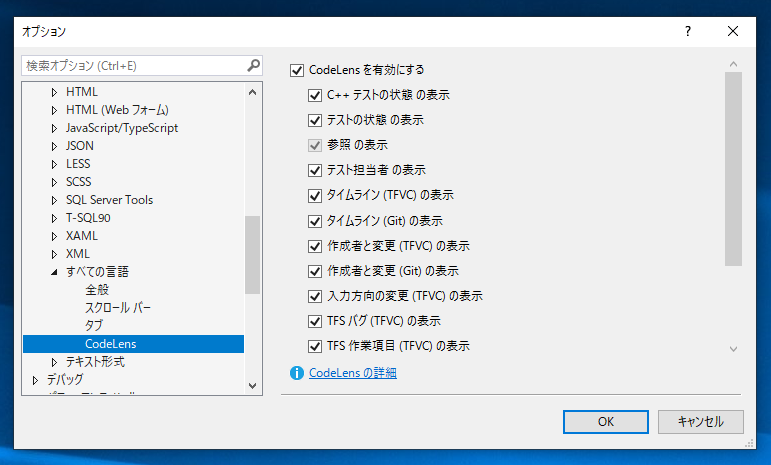Image resolution: width=771 pixels, height=465 pixels.
Task: Expand HTML (Web フォーム) node
Action: [x=54, y=111]
